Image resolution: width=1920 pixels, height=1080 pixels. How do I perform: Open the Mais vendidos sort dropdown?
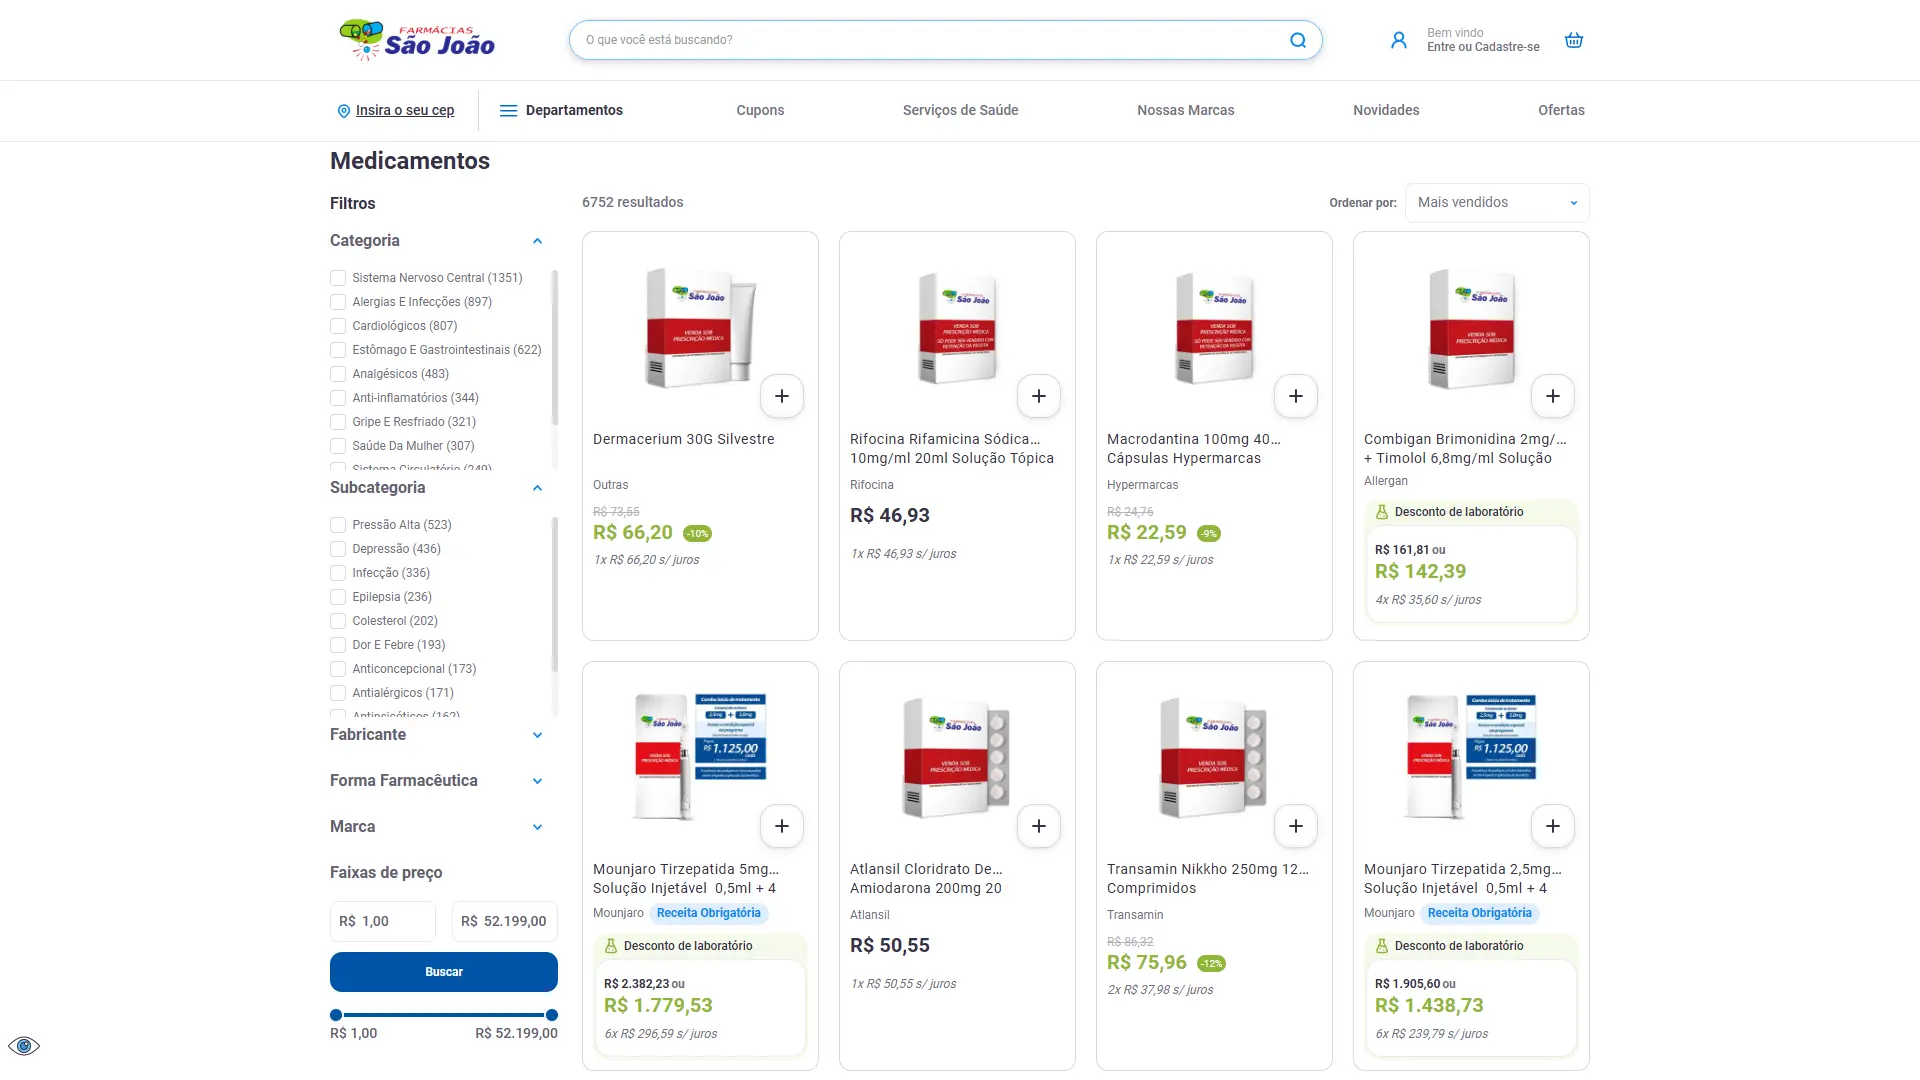tap(1497, 203)
